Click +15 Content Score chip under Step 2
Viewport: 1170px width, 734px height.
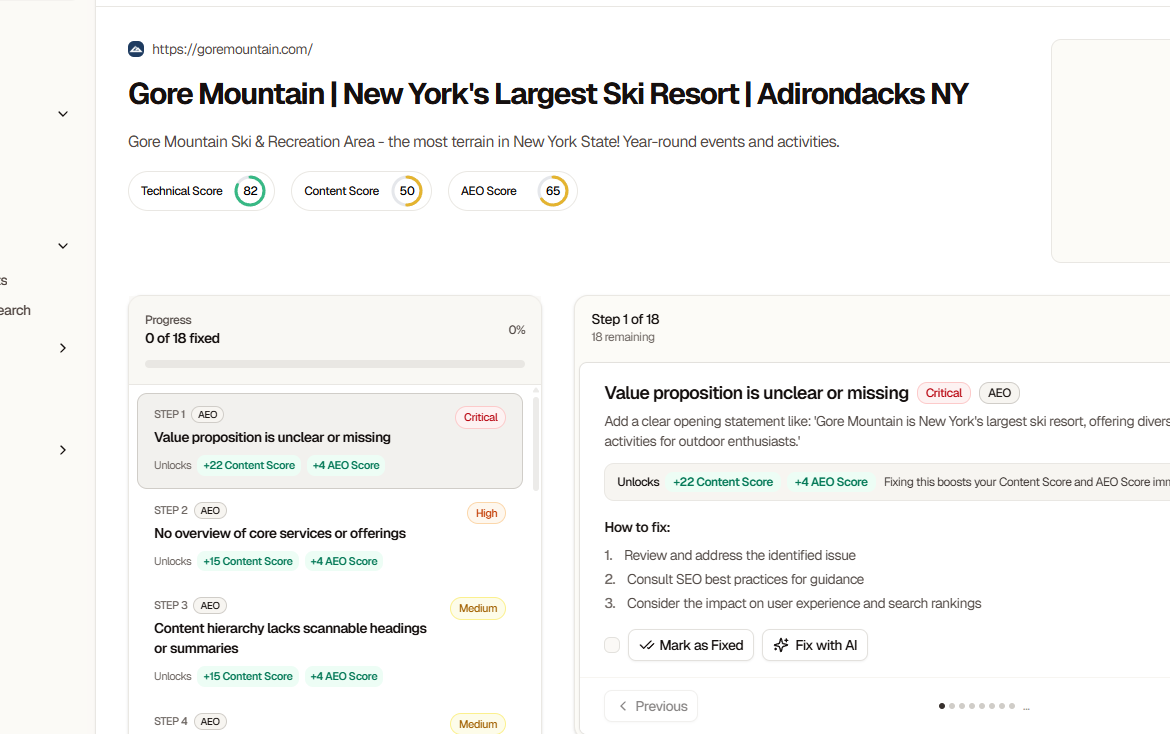(x=248, y=561)
